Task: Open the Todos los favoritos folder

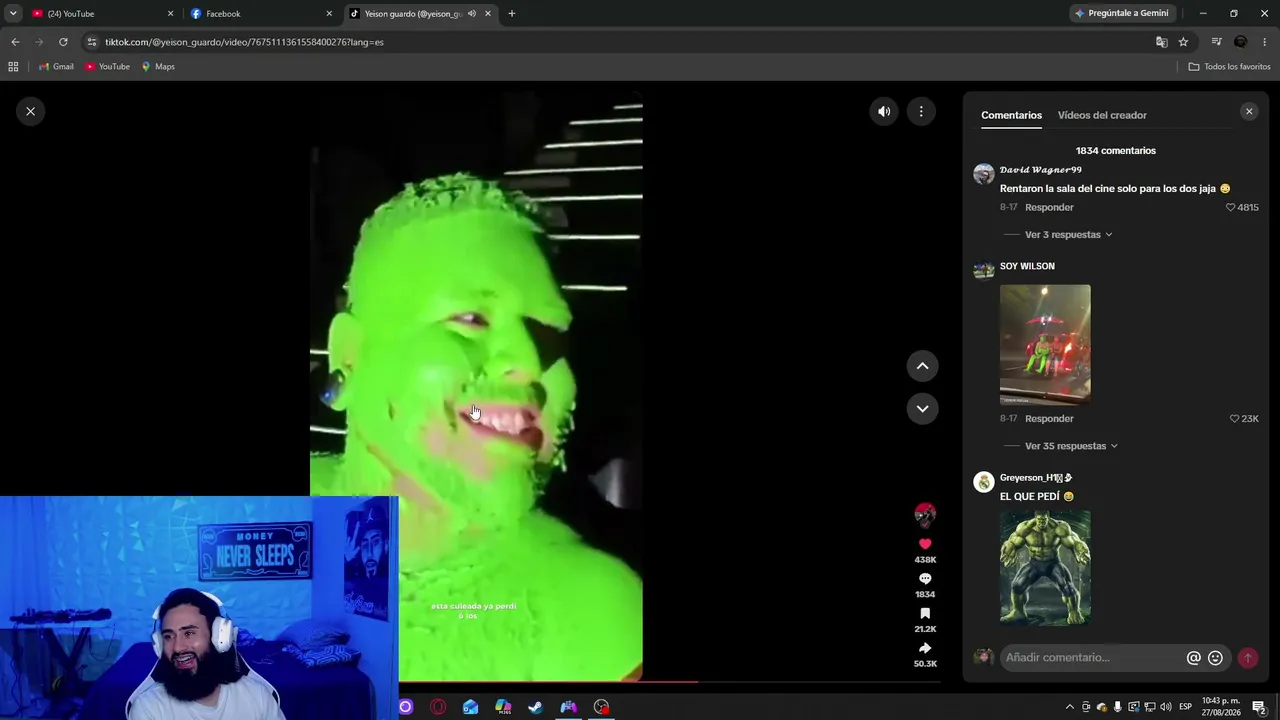Action: [1229, 67]
